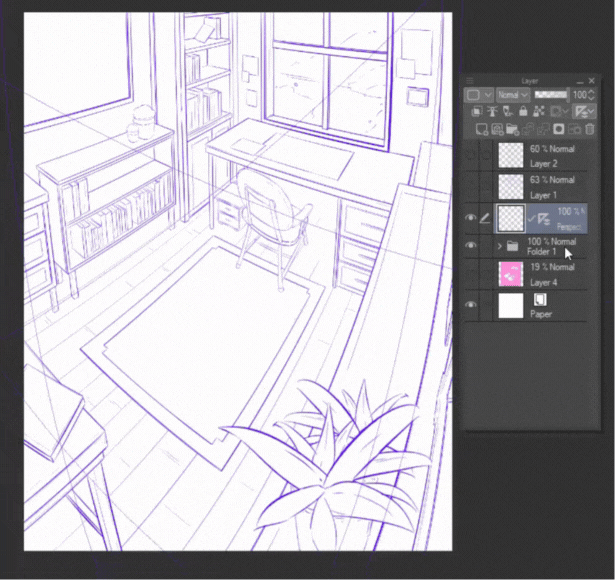Click the '19 % Normal' label
Screen dimensions: 615x580
(x=552, y=267)
